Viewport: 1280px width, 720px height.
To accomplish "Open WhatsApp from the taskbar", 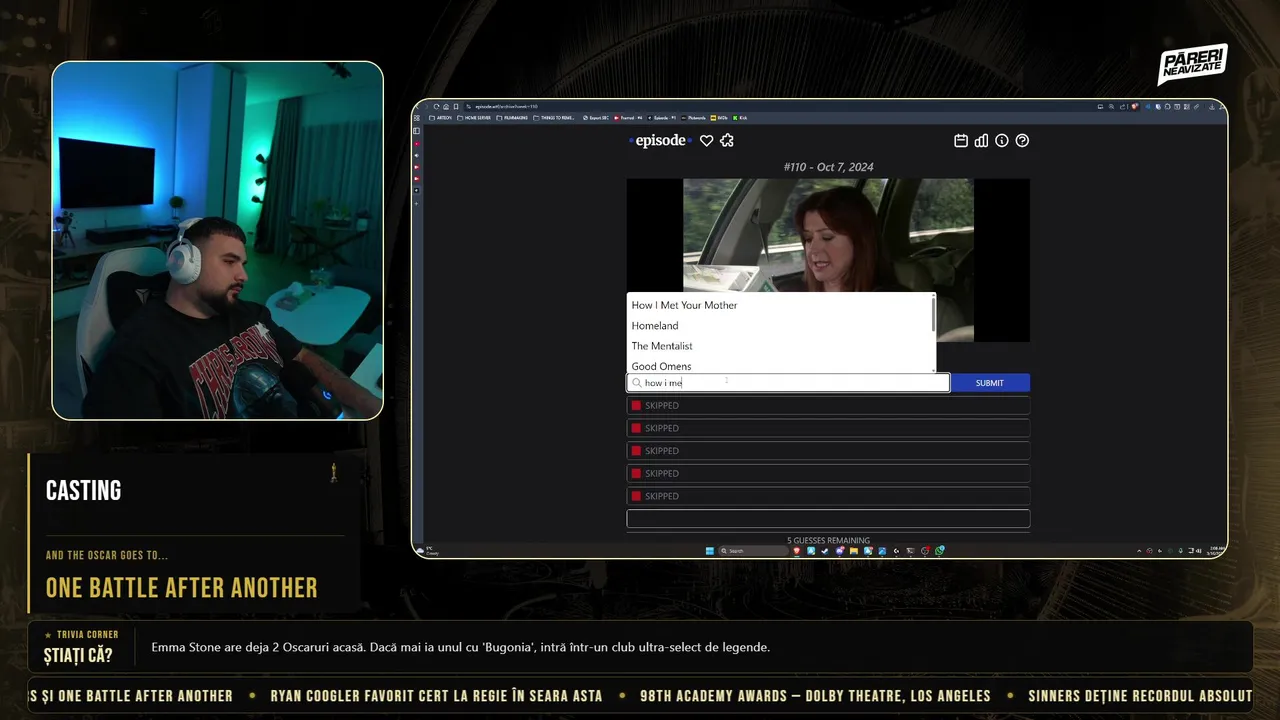I will pyautogui.click(x=940, y=551).
